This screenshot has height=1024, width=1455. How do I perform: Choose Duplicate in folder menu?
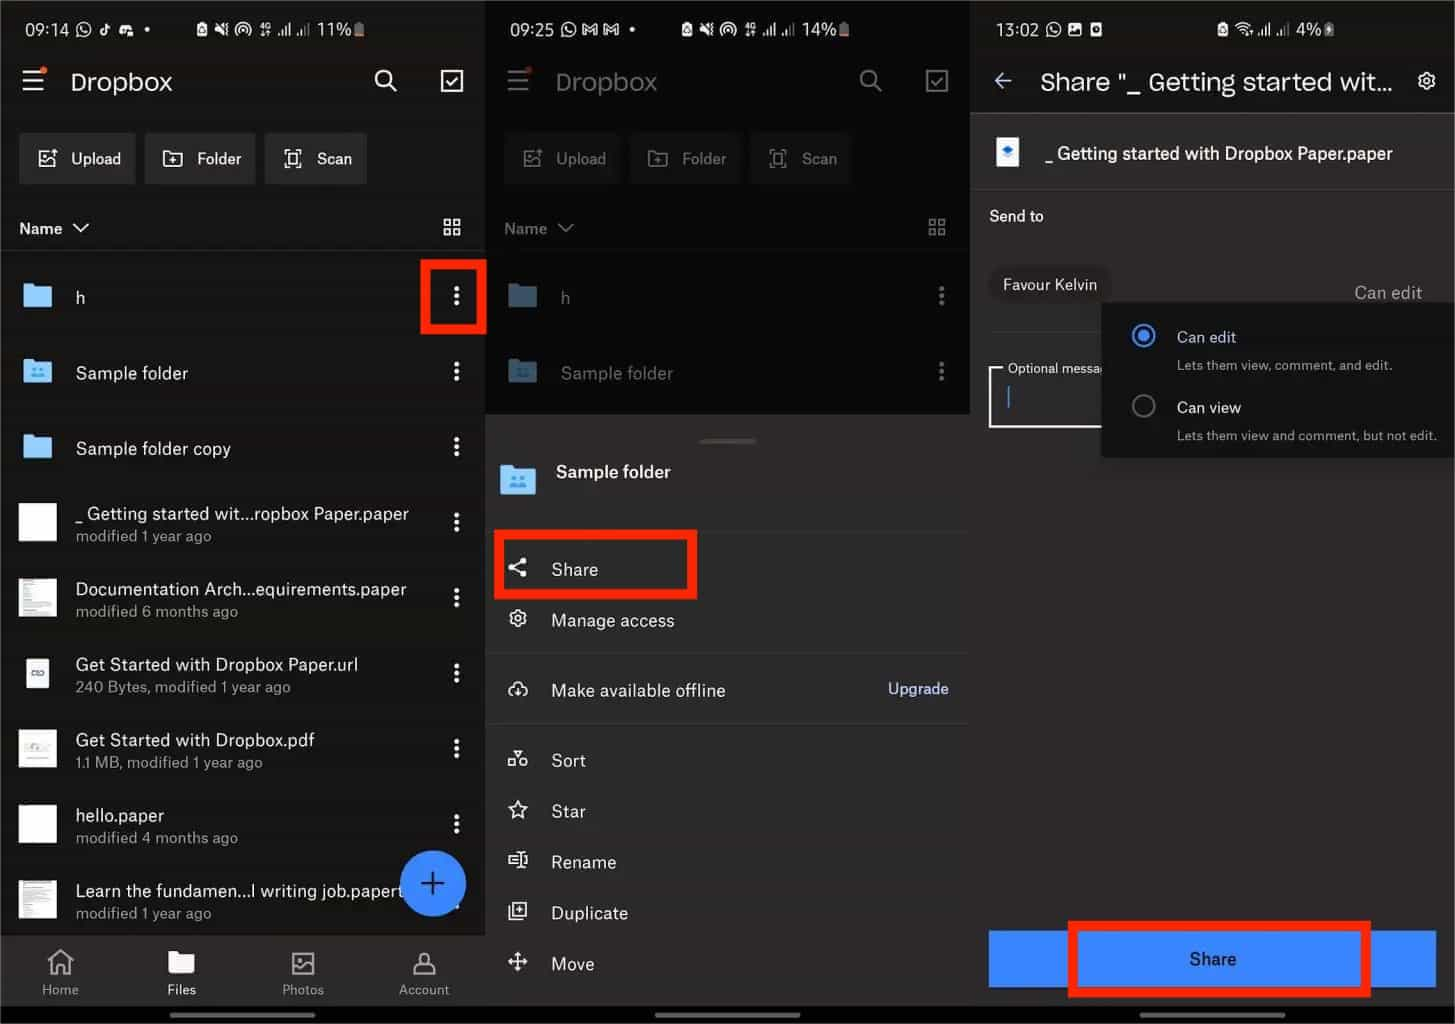point(727,913)
